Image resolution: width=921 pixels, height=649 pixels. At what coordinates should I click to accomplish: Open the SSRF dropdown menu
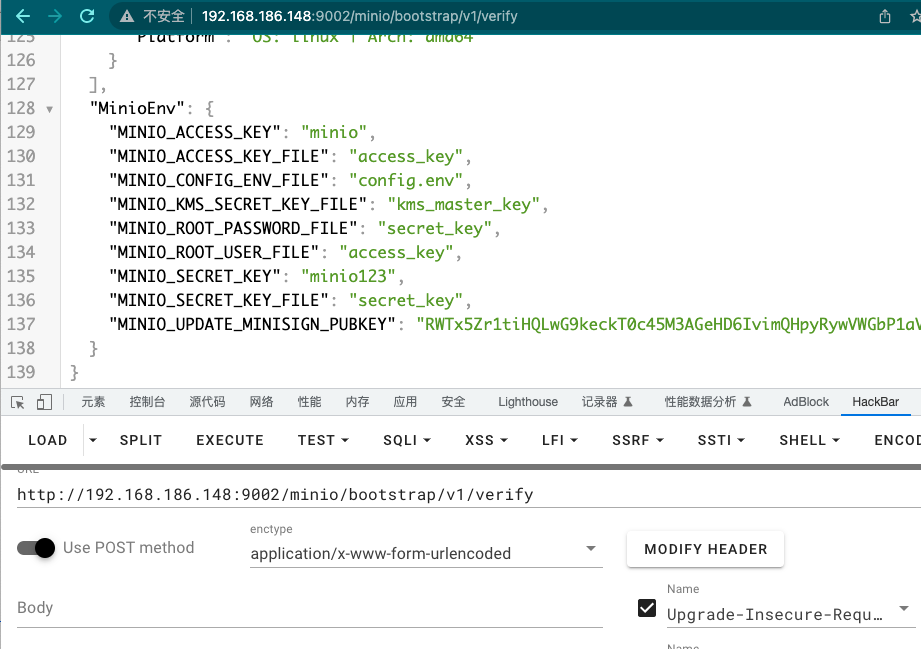pyautogui.click(x=638, y=440)
